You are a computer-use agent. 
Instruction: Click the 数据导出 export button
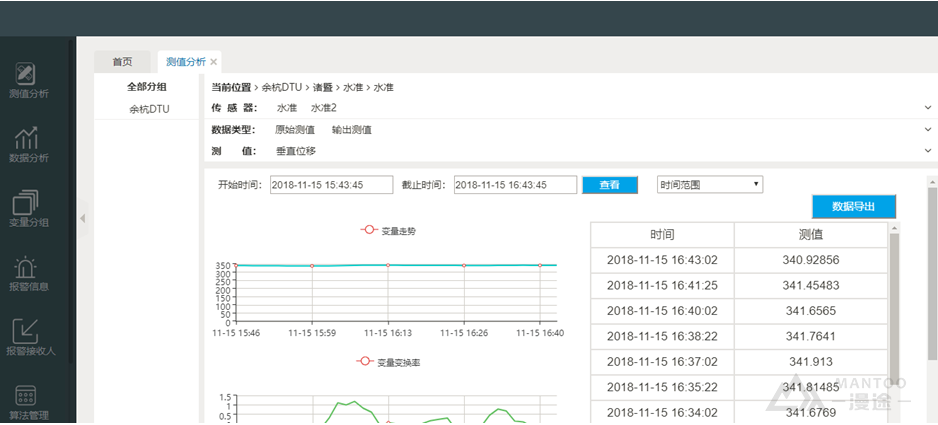click(x=853, y=206)
